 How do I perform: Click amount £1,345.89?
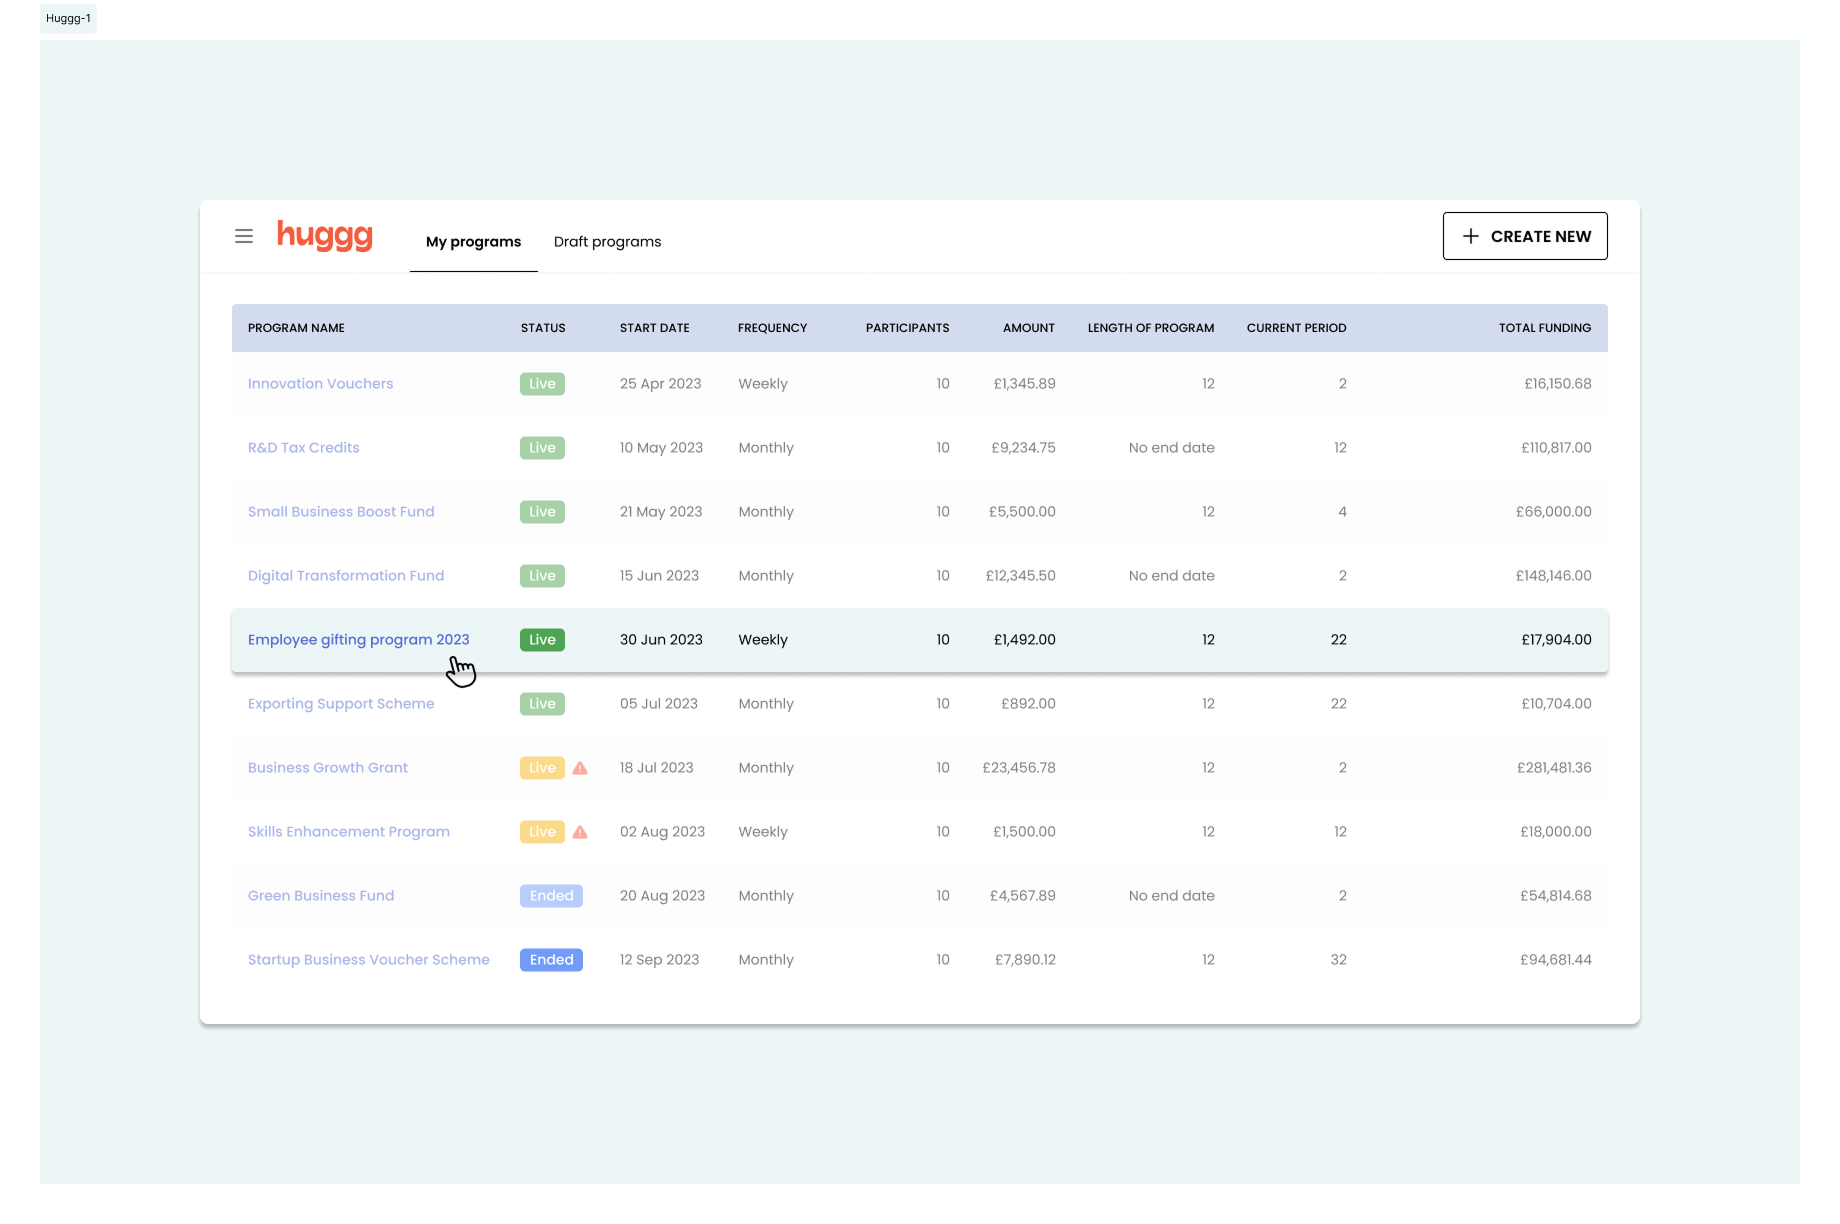pos(1025,384)
